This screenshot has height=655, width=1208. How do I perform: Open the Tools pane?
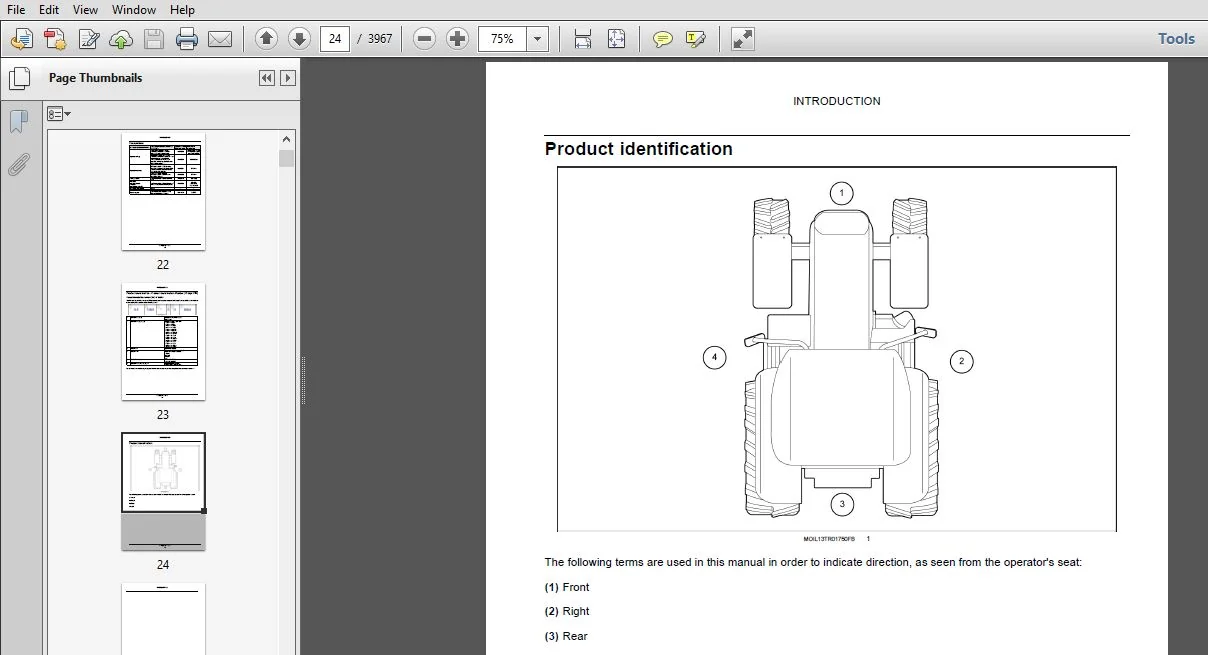pos(1176,39)
